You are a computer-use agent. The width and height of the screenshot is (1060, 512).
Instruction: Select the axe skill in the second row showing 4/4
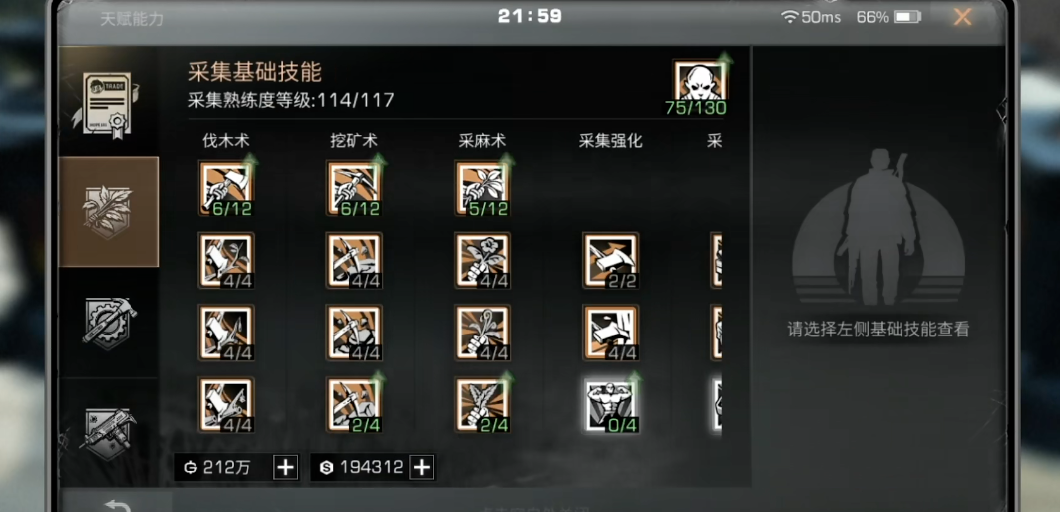[226, 260]
